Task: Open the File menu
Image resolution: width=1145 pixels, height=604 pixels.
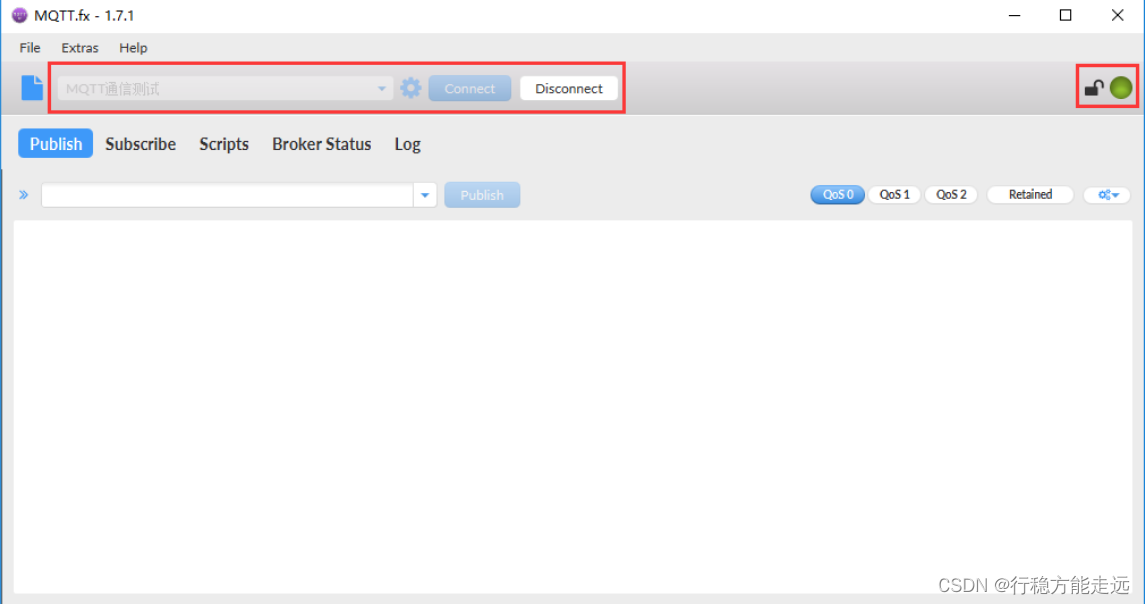Action: 30,47
